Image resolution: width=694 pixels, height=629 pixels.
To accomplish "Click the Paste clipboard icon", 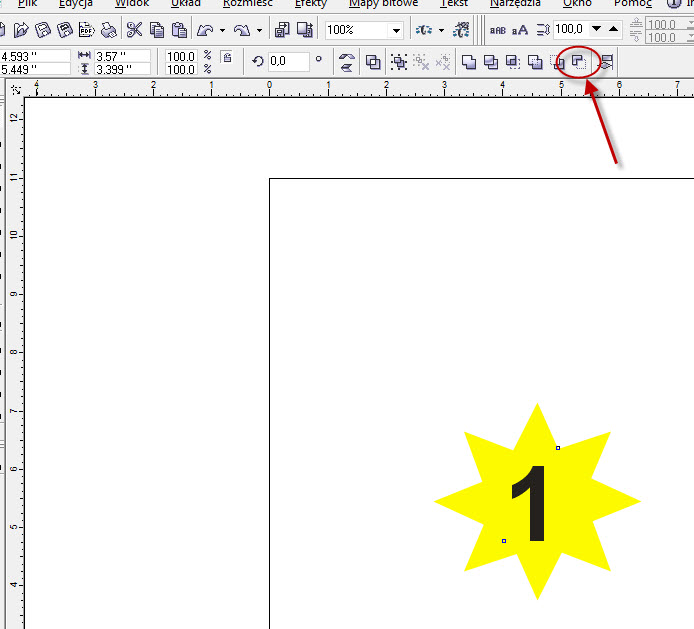I will coord(179,30).
